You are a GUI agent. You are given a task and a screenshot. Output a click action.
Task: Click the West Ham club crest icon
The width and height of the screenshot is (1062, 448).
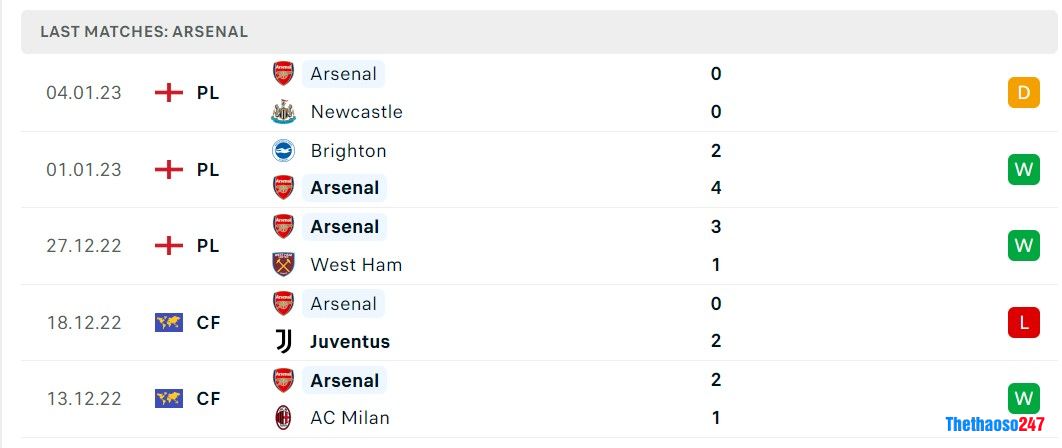(x=284, y=265)
